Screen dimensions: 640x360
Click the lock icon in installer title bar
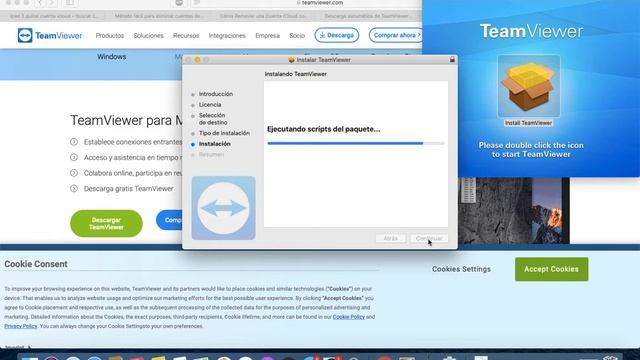pyautogui.click(x=452, y=60)
